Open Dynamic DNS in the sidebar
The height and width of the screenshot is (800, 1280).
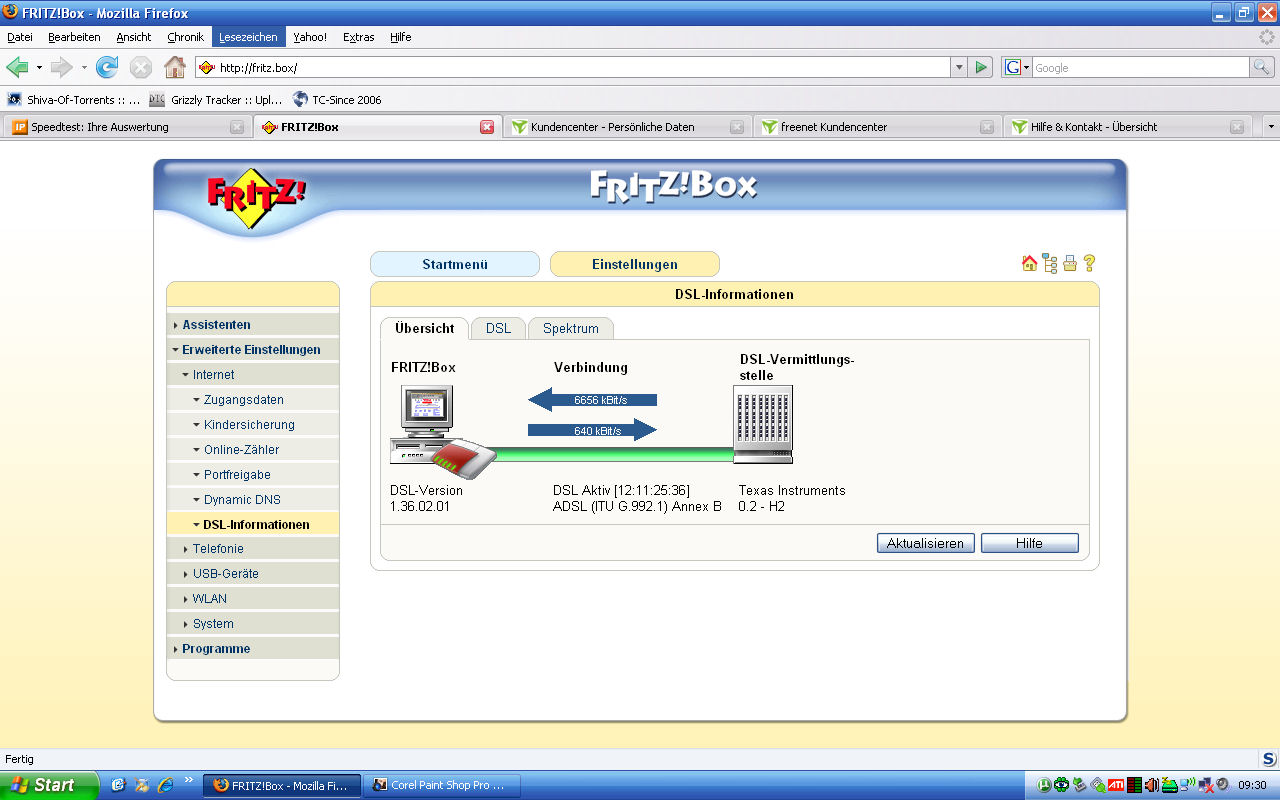[242, 500]
